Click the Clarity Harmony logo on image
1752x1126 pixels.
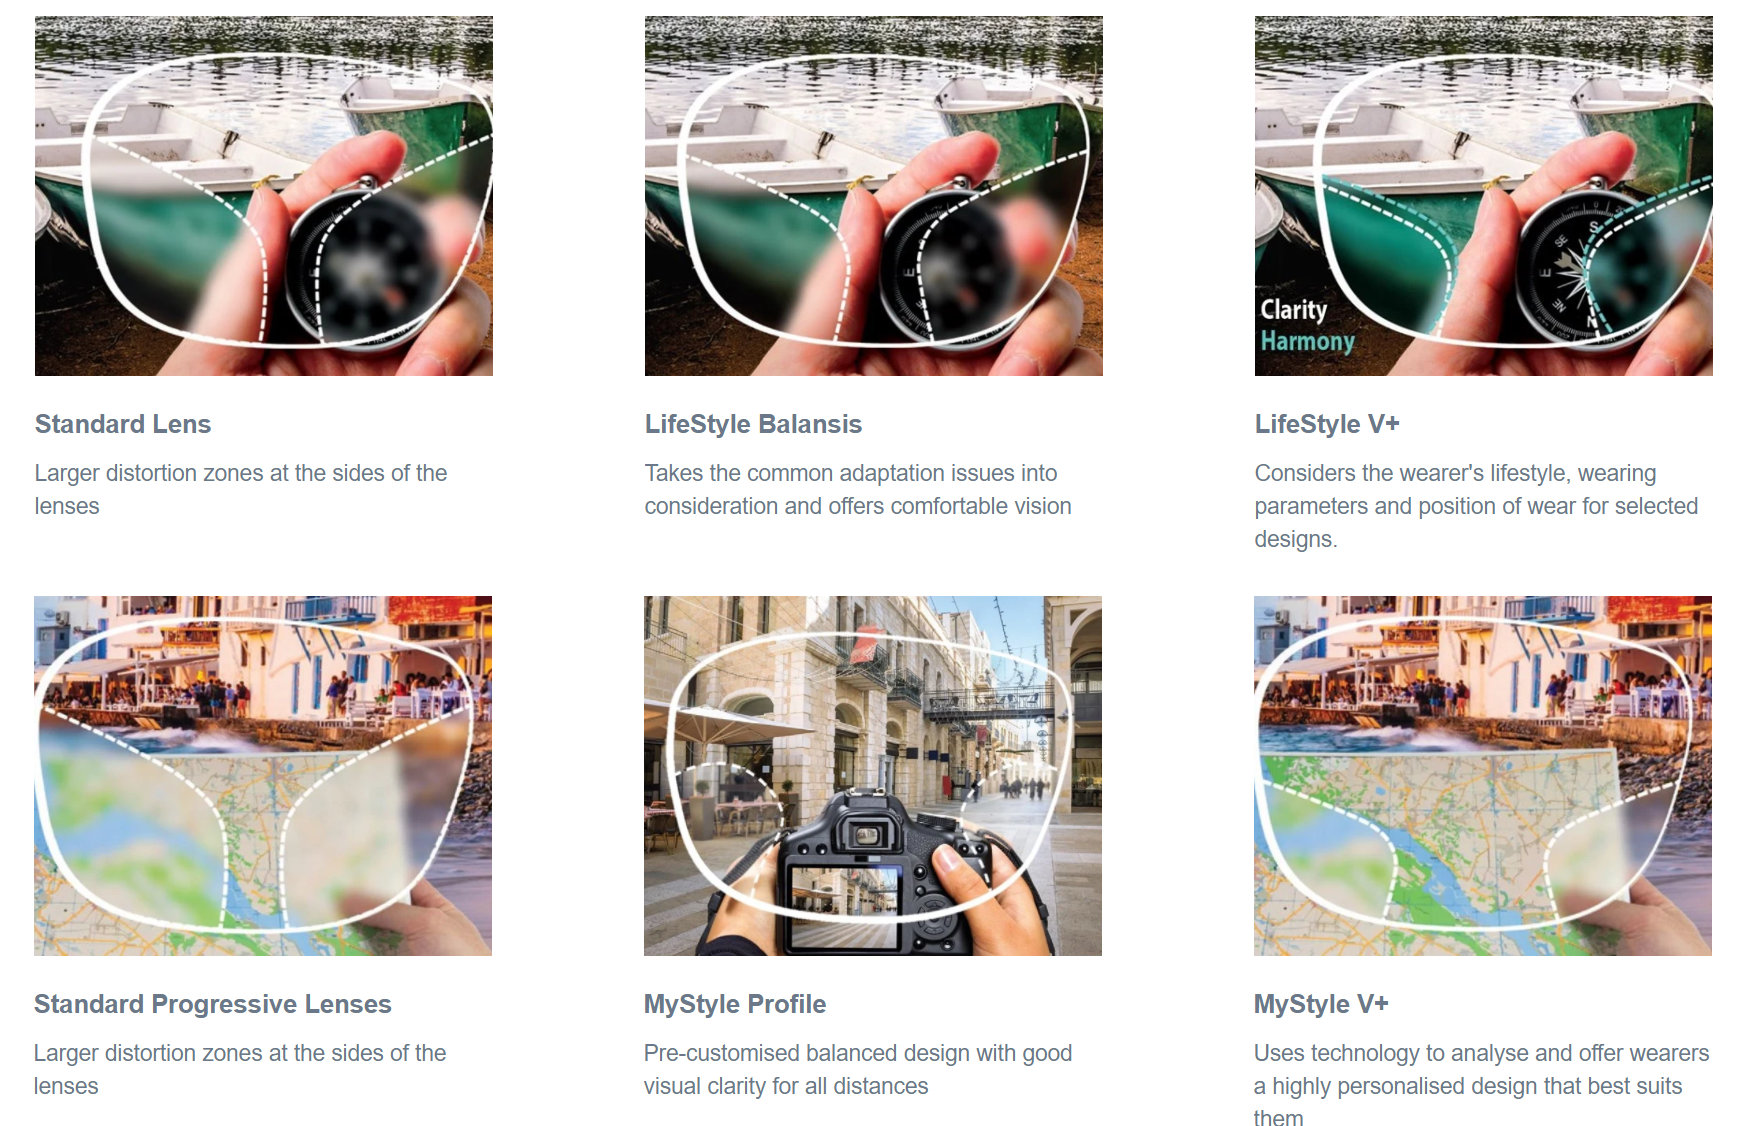[1307, 325]
